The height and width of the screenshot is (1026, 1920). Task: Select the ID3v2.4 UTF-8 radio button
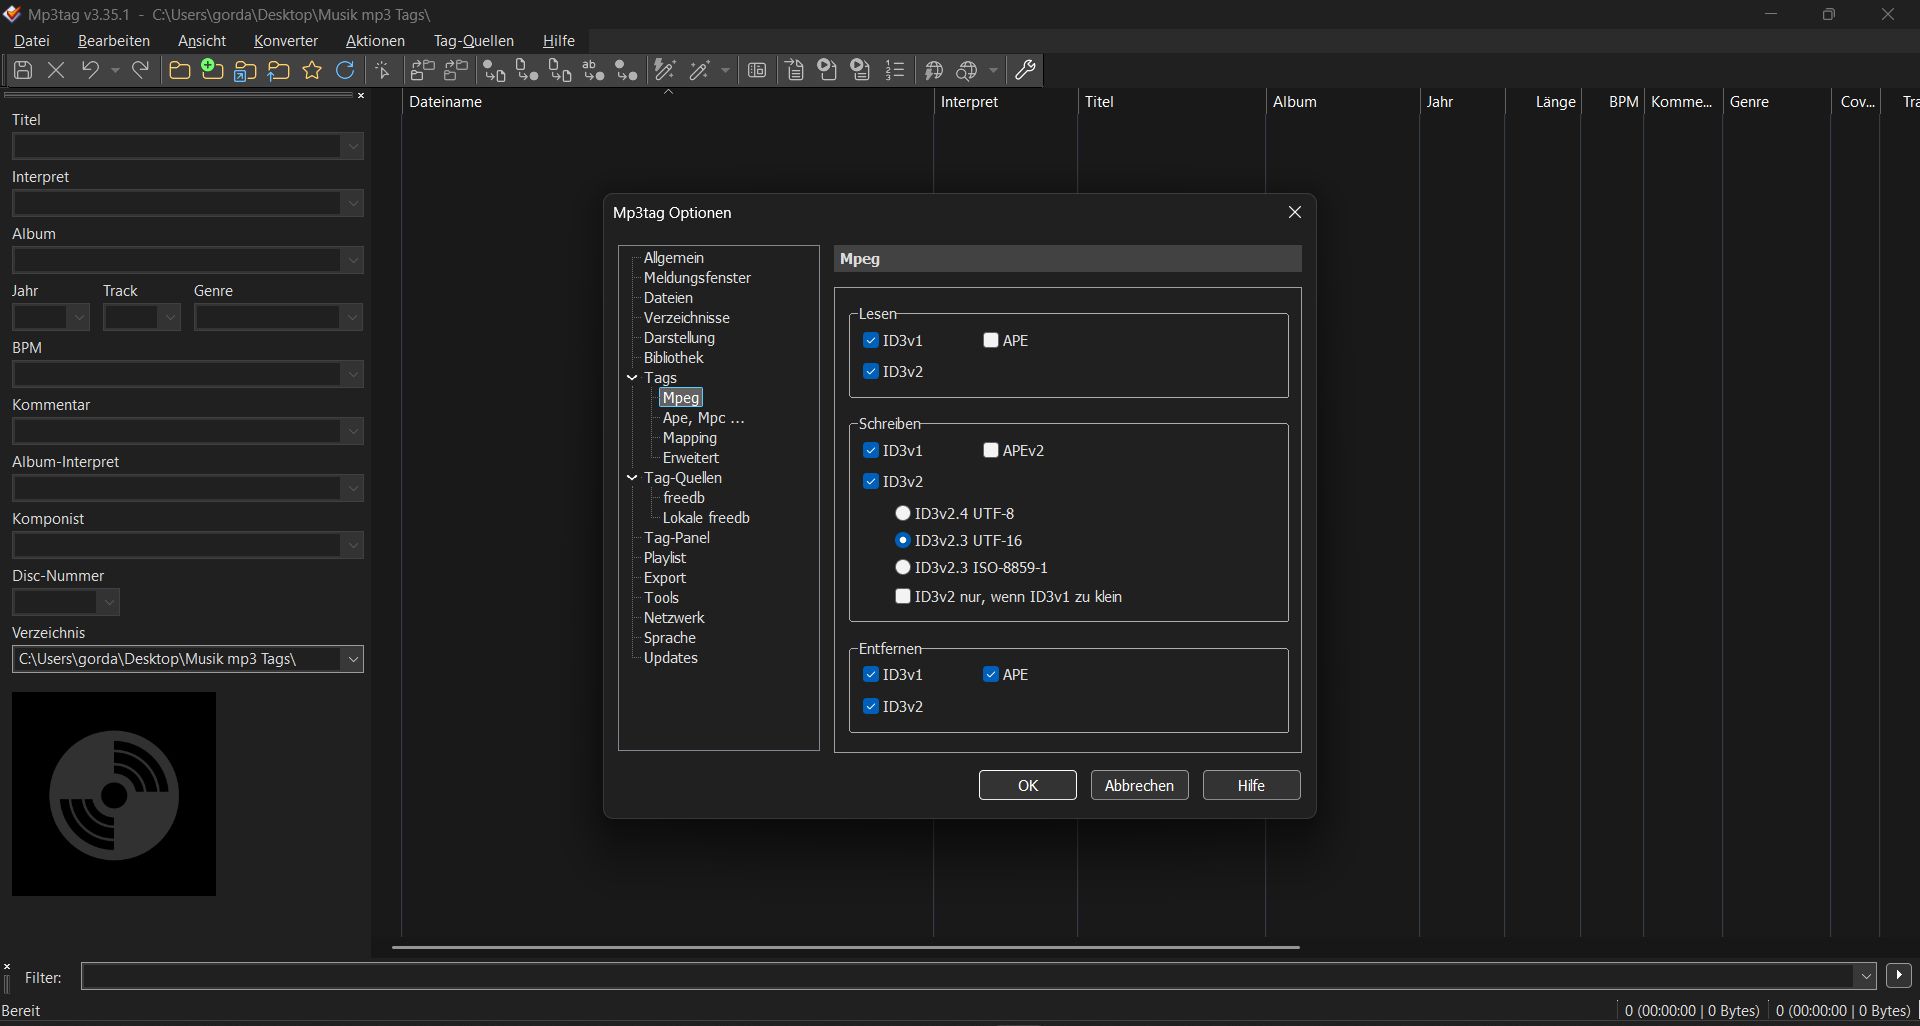pos(903,514)
